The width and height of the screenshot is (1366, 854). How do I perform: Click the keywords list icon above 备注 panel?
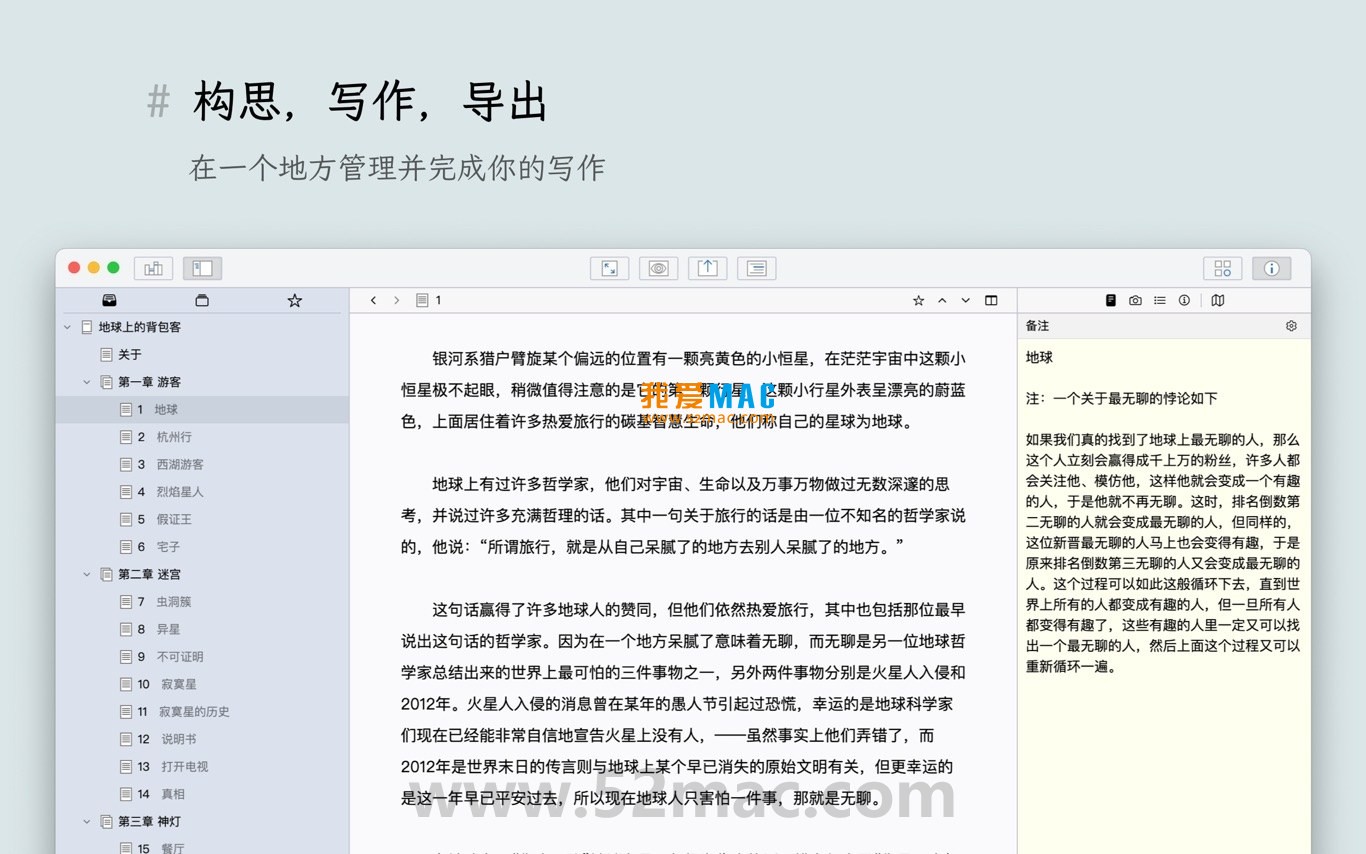pos(1162,300)
